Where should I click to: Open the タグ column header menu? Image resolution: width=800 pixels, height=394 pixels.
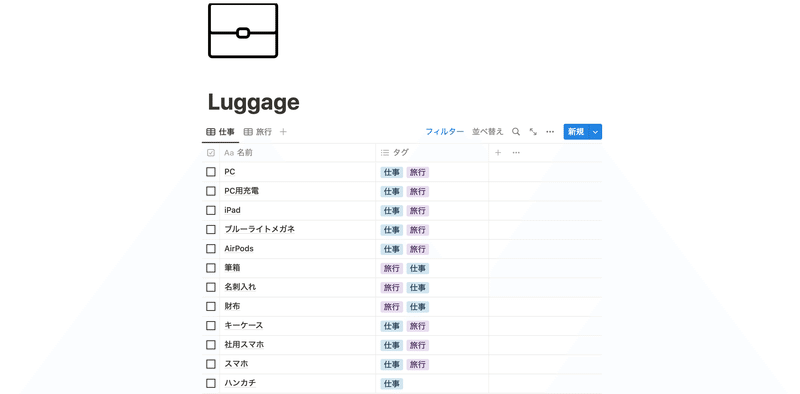(x=432, y=153)
